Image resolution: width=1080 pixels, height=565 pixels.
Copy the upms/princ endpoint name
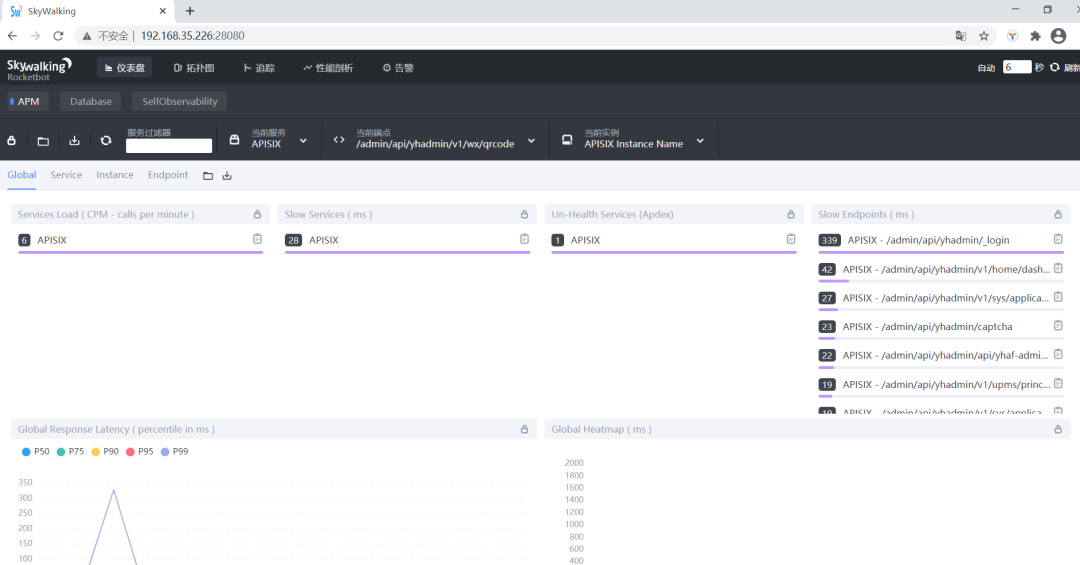(1058, 383)
